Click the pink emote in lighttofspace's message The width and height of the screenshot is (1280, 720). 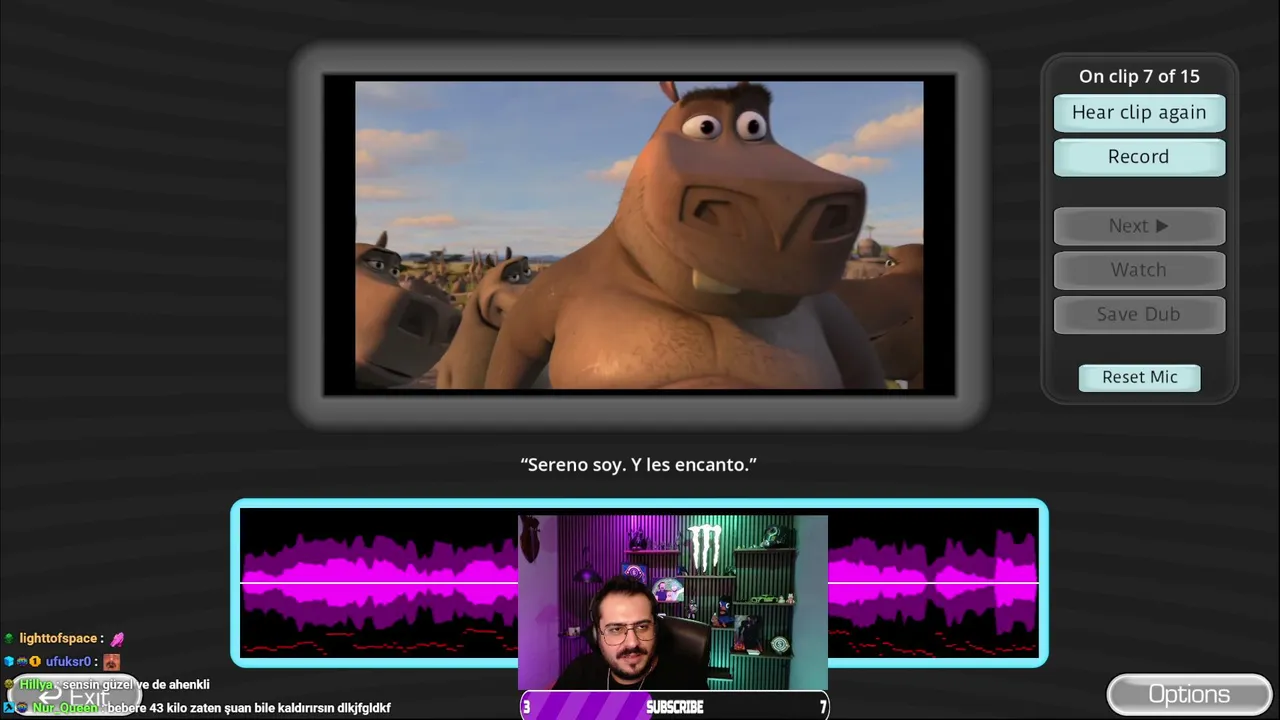[x=117, y=638]
